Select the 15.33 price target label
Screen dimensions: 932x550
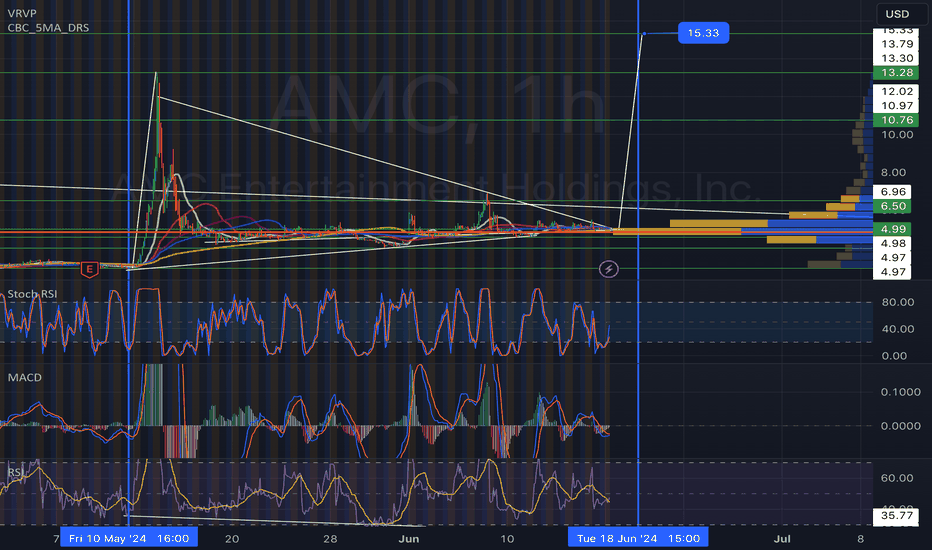click(x=703, y=33)
